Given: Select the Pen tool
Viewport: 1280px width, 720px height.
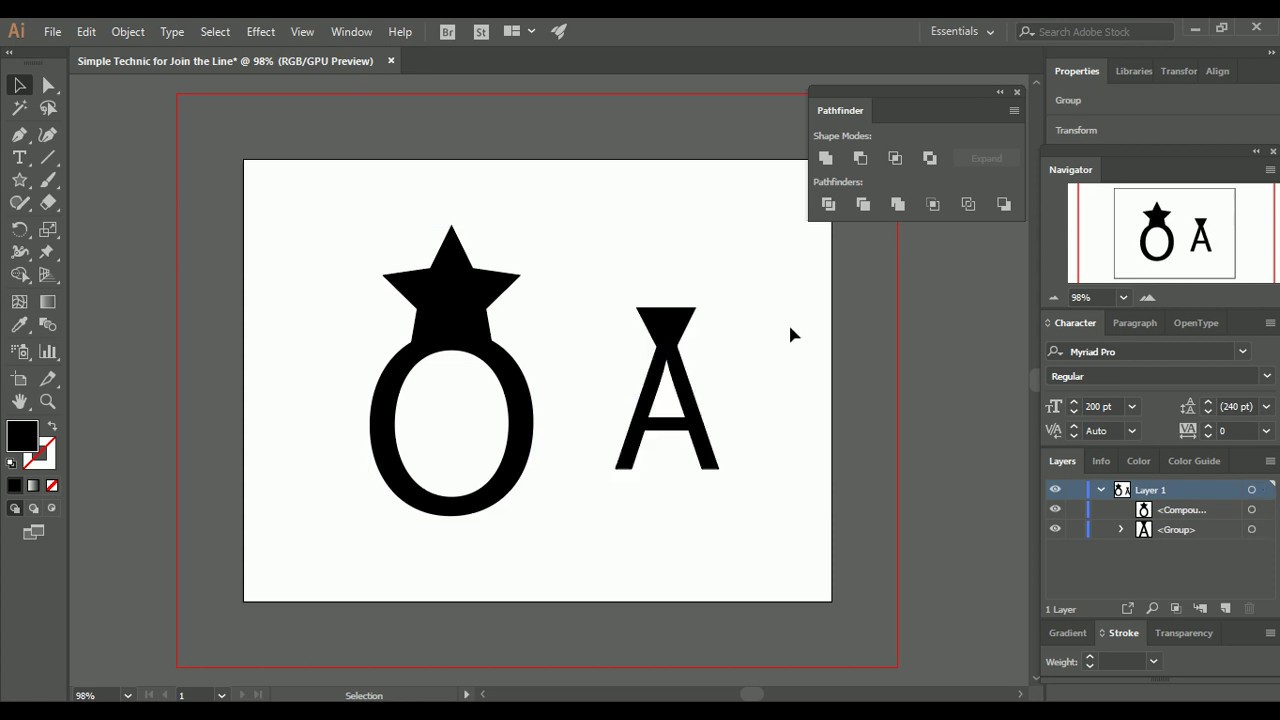Looking at the screenshot, I should click(19, 135).
